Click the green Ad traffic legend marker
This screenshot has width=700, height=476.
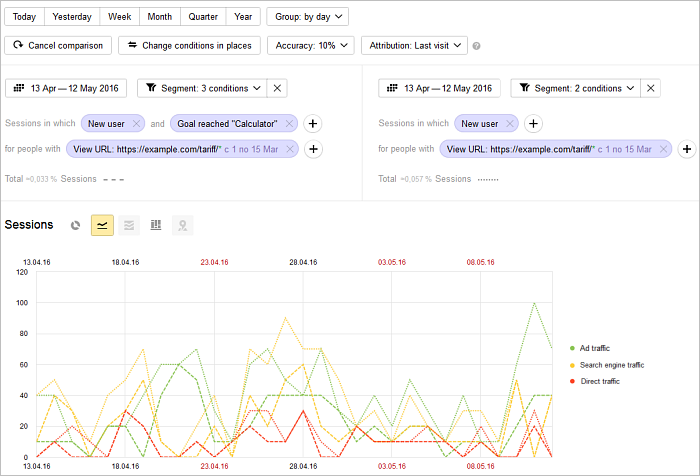(x=572, y=348)
